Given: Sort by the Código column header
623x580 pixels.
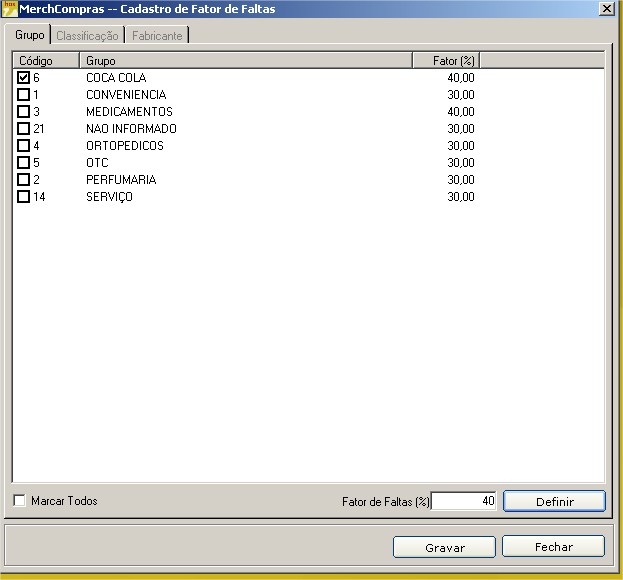Looking at the screenshot, I should click(x=46, y=61).
